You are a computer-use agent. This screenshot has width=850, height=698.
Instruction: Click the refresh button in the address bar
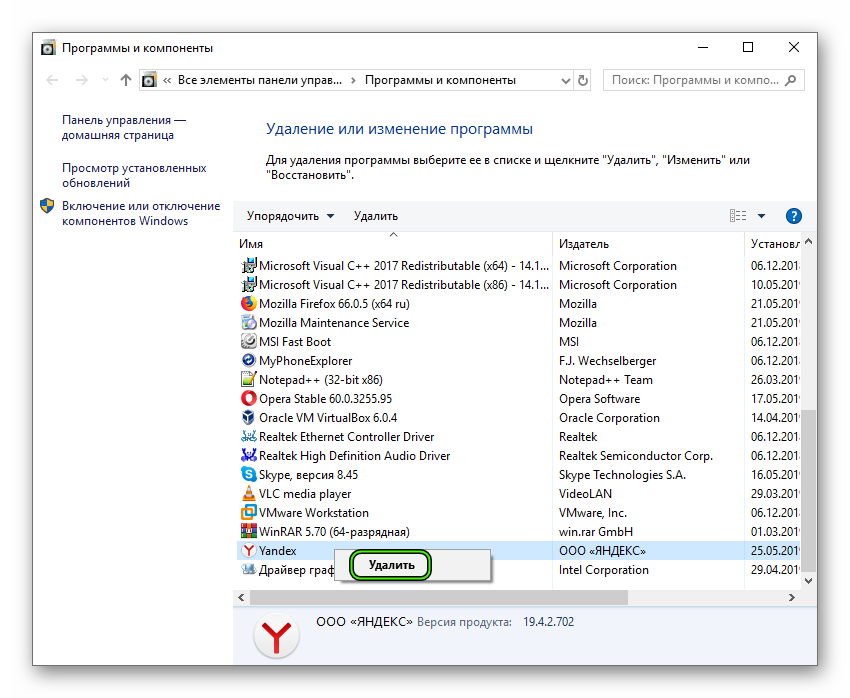coord(583,80)
